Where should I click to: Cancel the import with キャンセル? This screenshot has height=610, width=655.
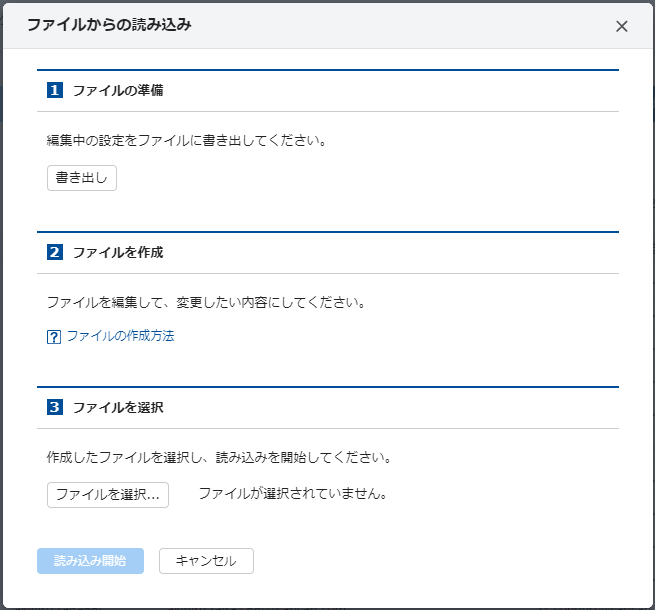pyautogui.click(x=206, y=561)
